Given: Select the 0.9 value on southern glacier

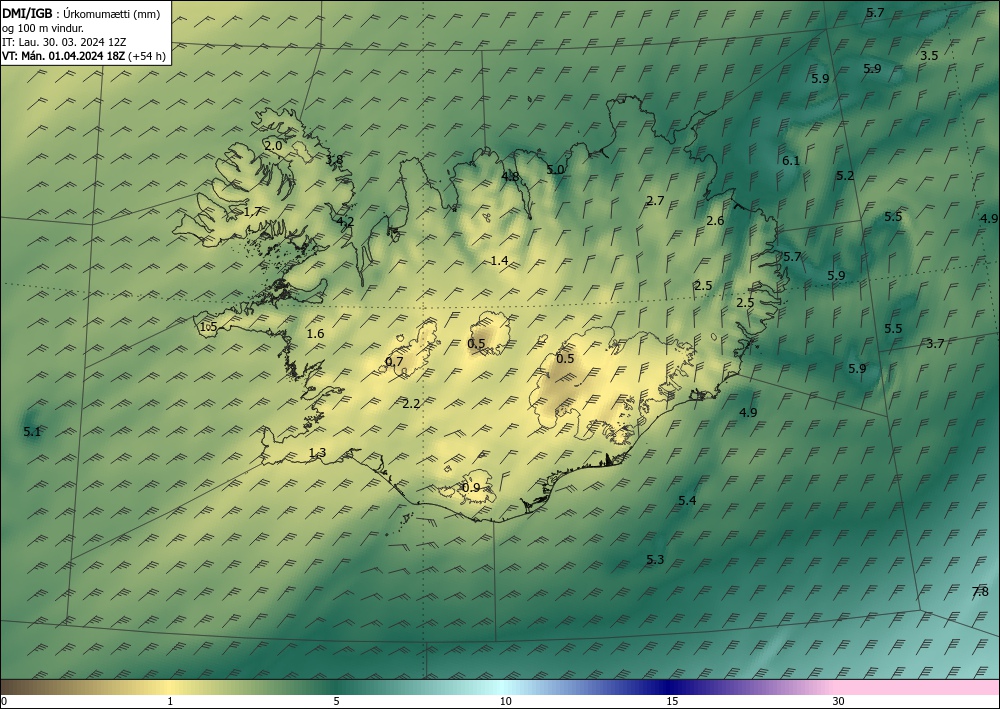Looking at the screenshot, I should pos(471,488).
